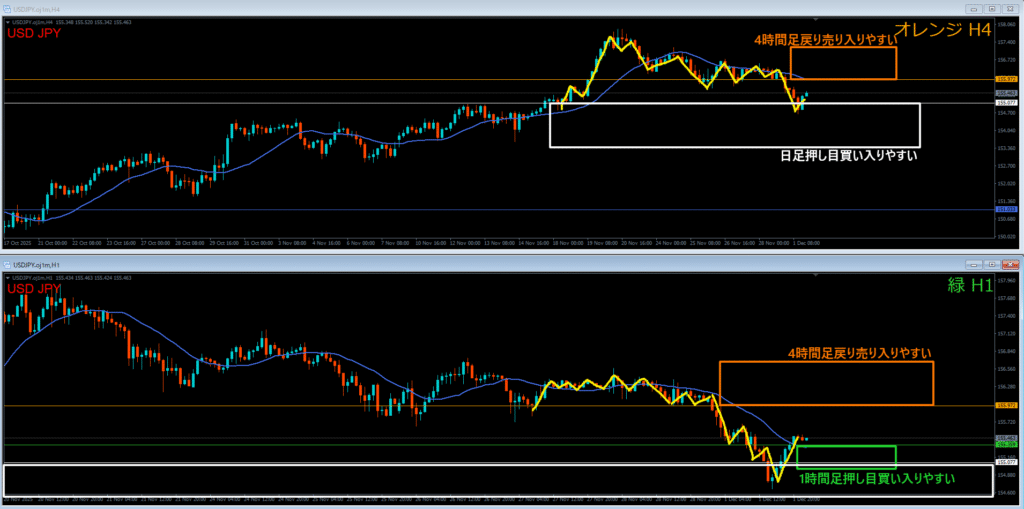Select the '日足押し目買い入りやすい' text label

pyautogui.click(x=849, y=156)
